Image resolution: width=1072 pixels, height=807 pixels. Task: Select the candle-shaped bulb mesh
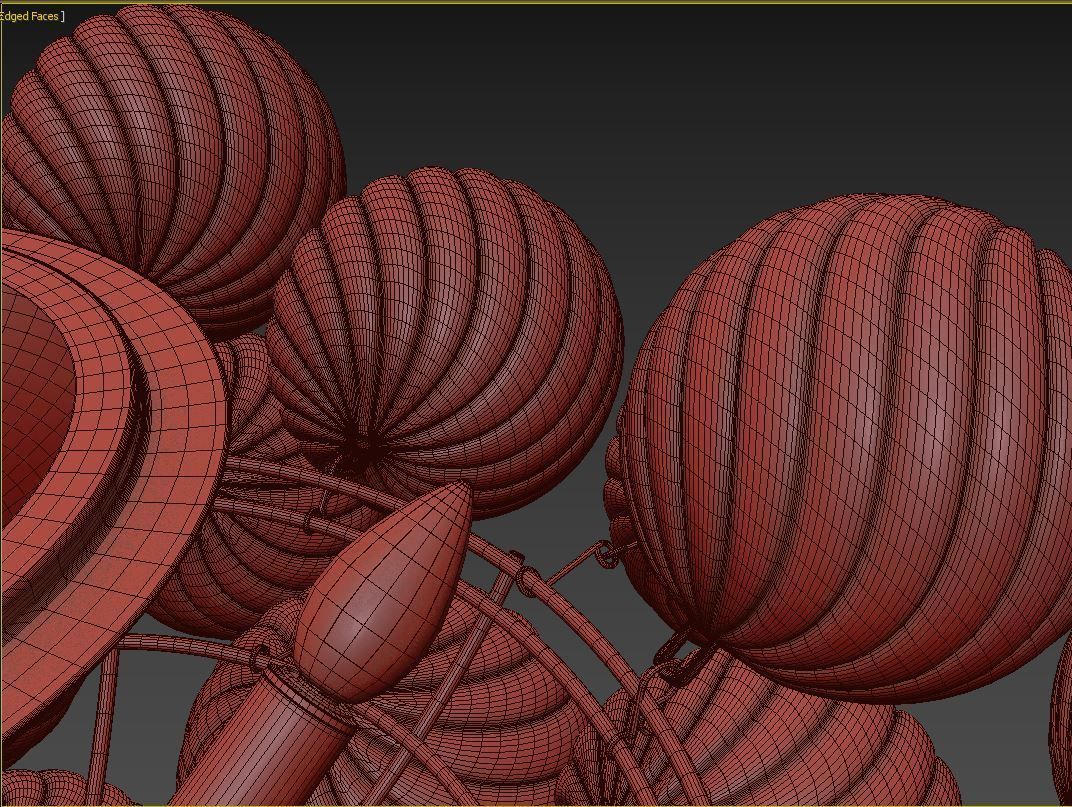pos(383,592)
